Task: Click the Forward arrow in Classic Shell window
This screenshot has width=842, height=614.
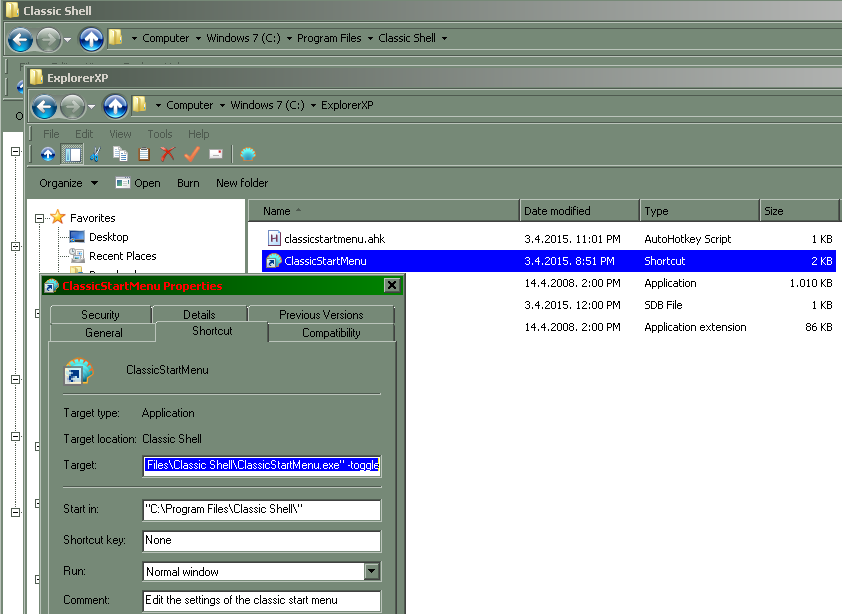Action: [48, 40]
